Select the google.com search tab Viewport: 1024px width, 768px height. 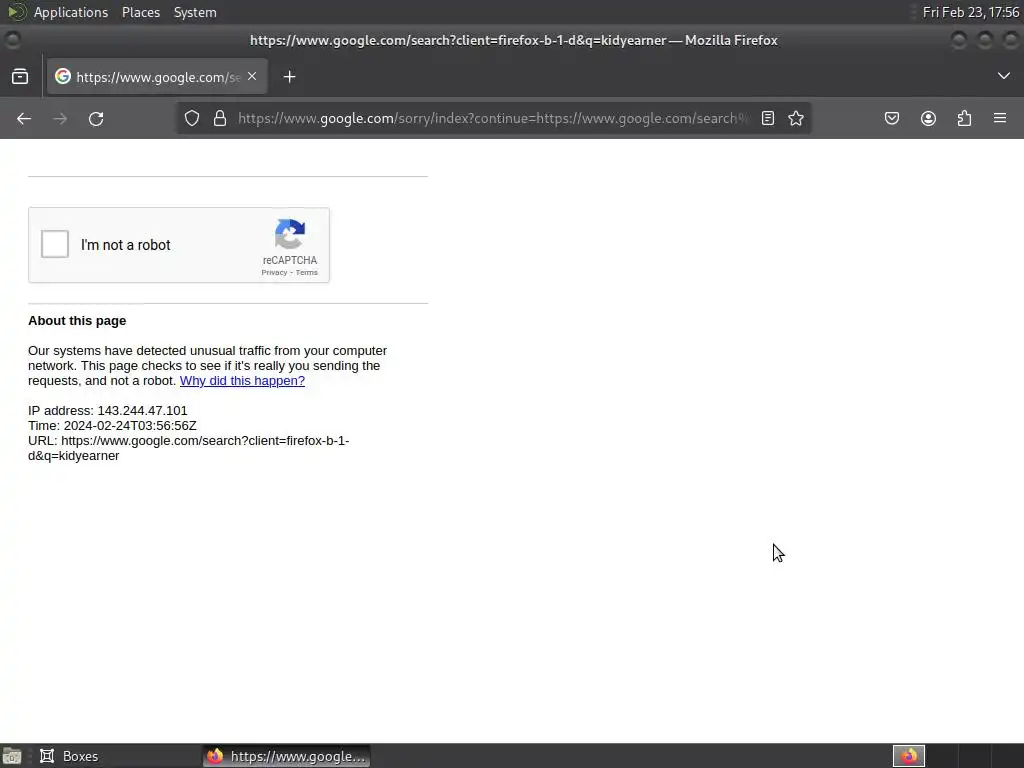click(157, 77)
